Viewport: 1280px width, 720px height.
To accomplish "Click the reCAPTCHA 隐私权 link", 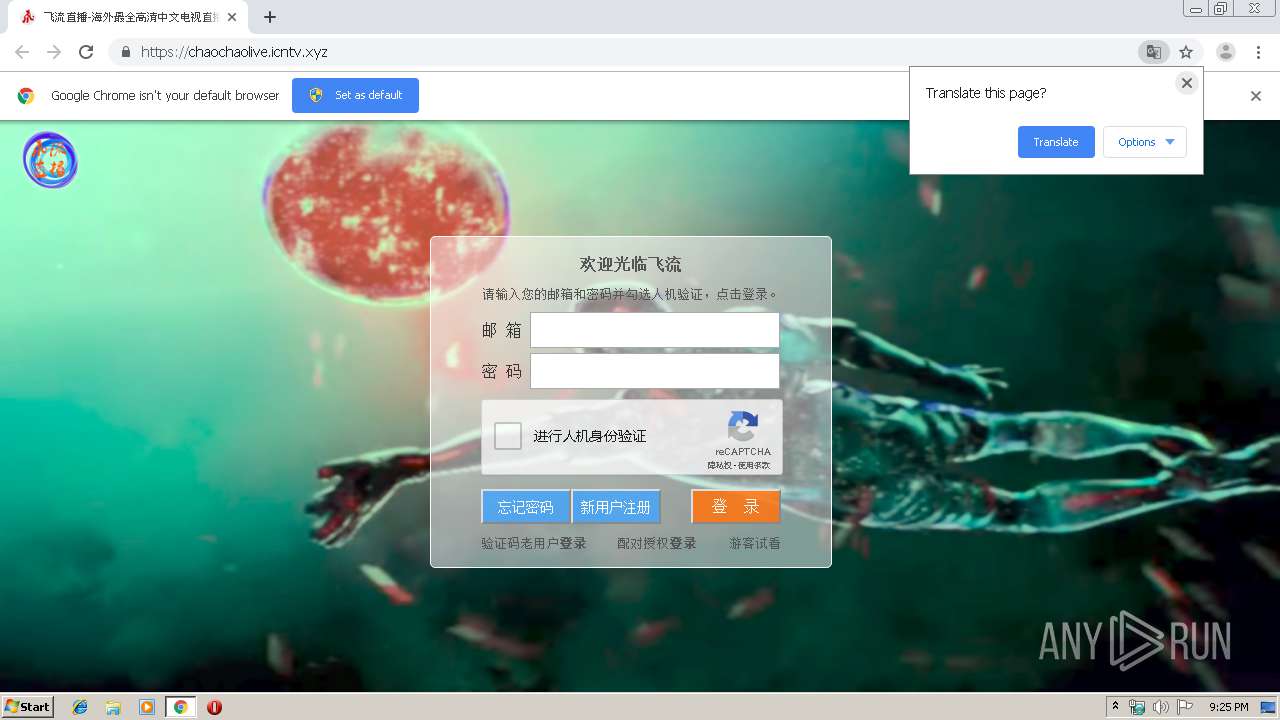I will [720, 465].
